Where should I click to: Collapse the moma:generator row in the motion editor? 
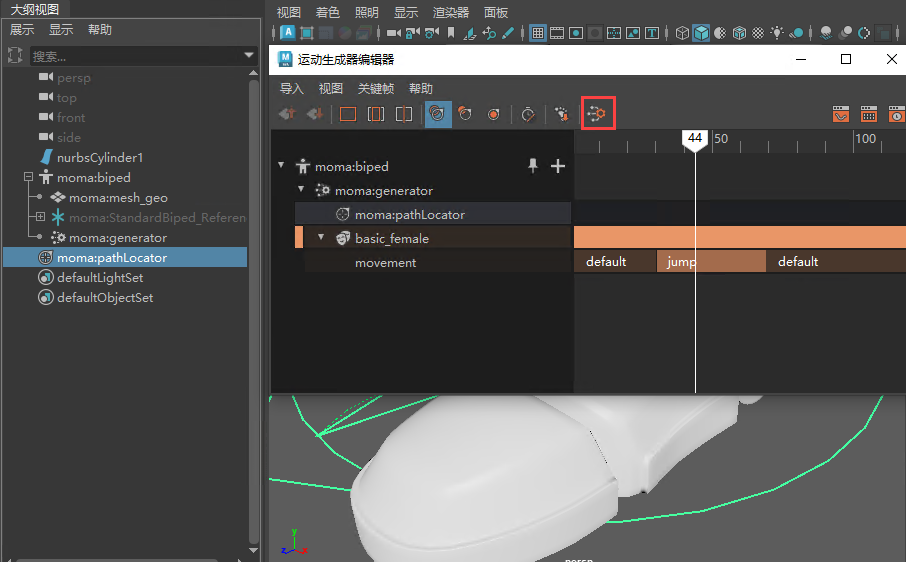click(x=301, y=189)
